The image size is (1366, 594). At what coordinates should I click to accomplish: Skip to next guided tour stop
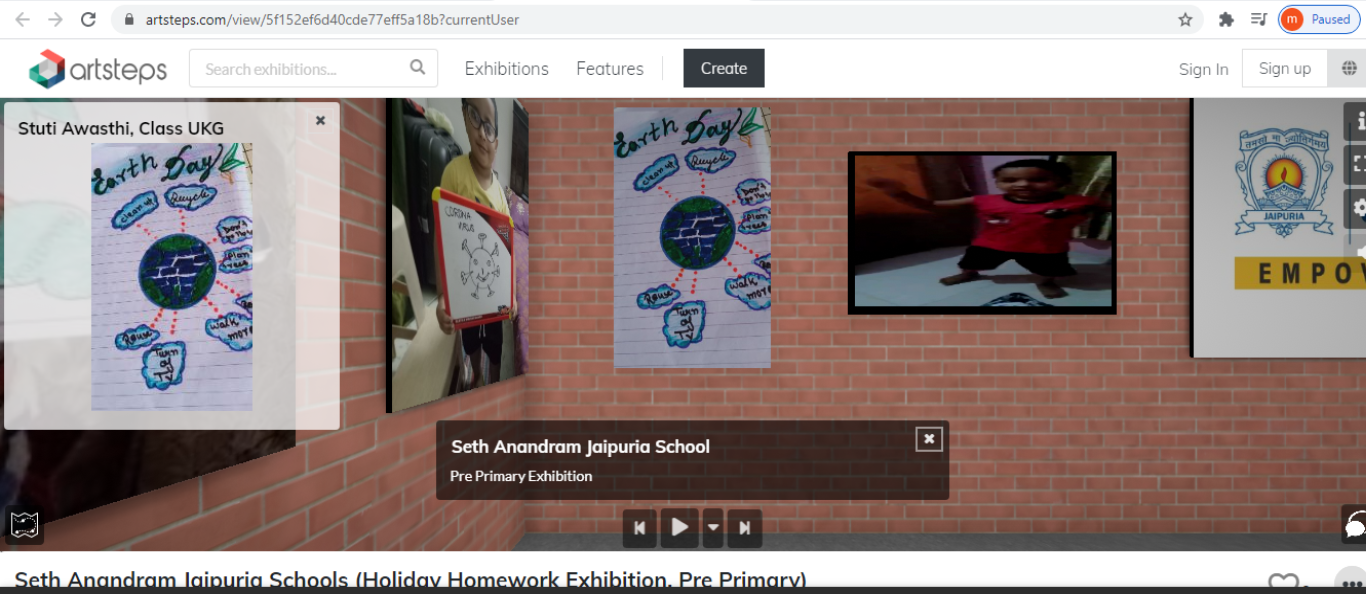coord(745,528)
